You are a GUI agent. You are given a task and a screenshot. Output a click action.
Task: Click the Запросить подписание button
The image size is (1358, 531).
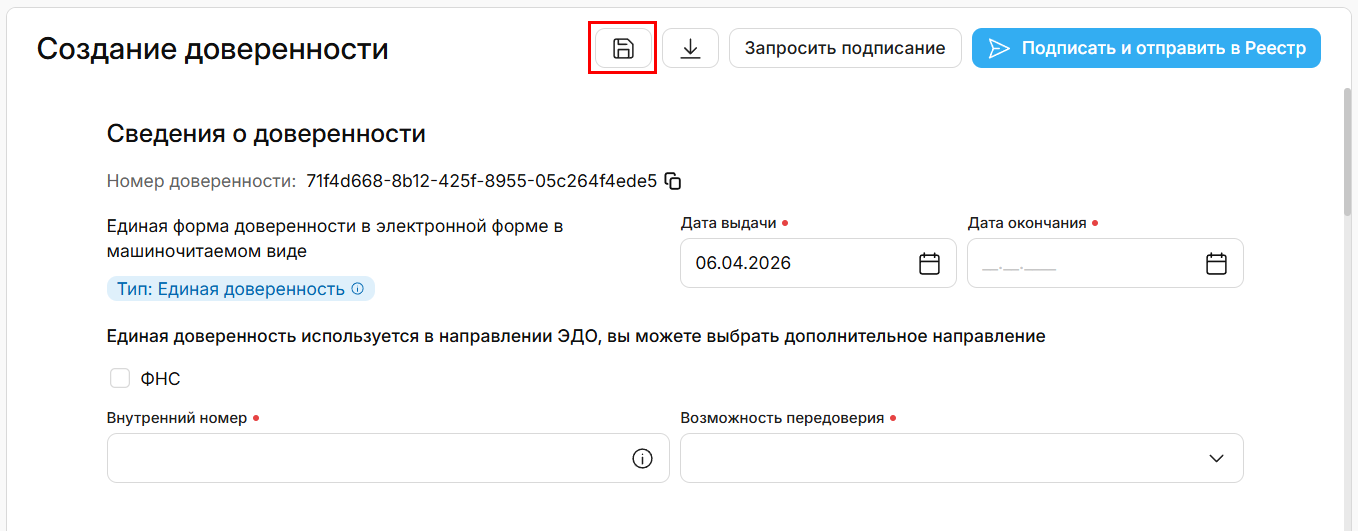click(x=845, y=48)
